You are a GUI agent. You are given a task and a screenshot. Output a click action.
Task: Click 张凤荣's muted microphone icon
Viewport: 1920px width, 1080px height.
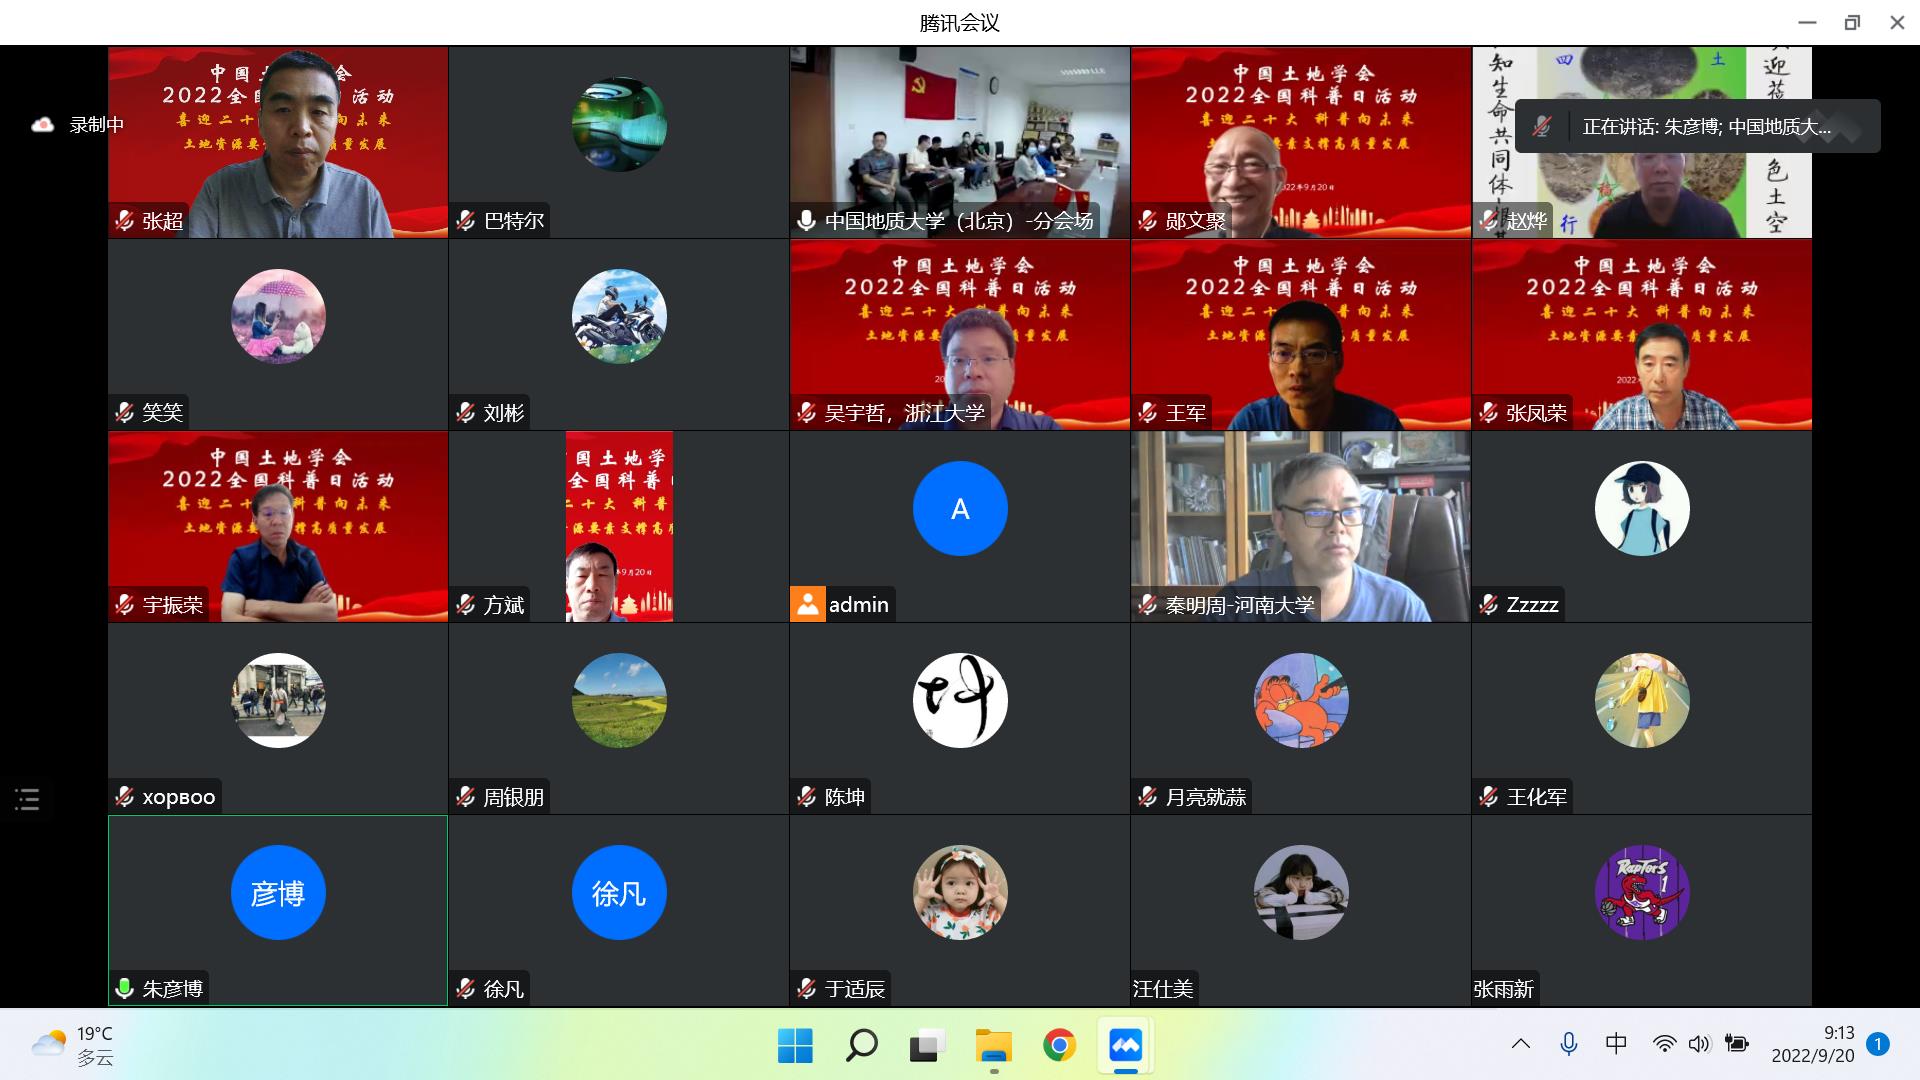(1489, 413)
